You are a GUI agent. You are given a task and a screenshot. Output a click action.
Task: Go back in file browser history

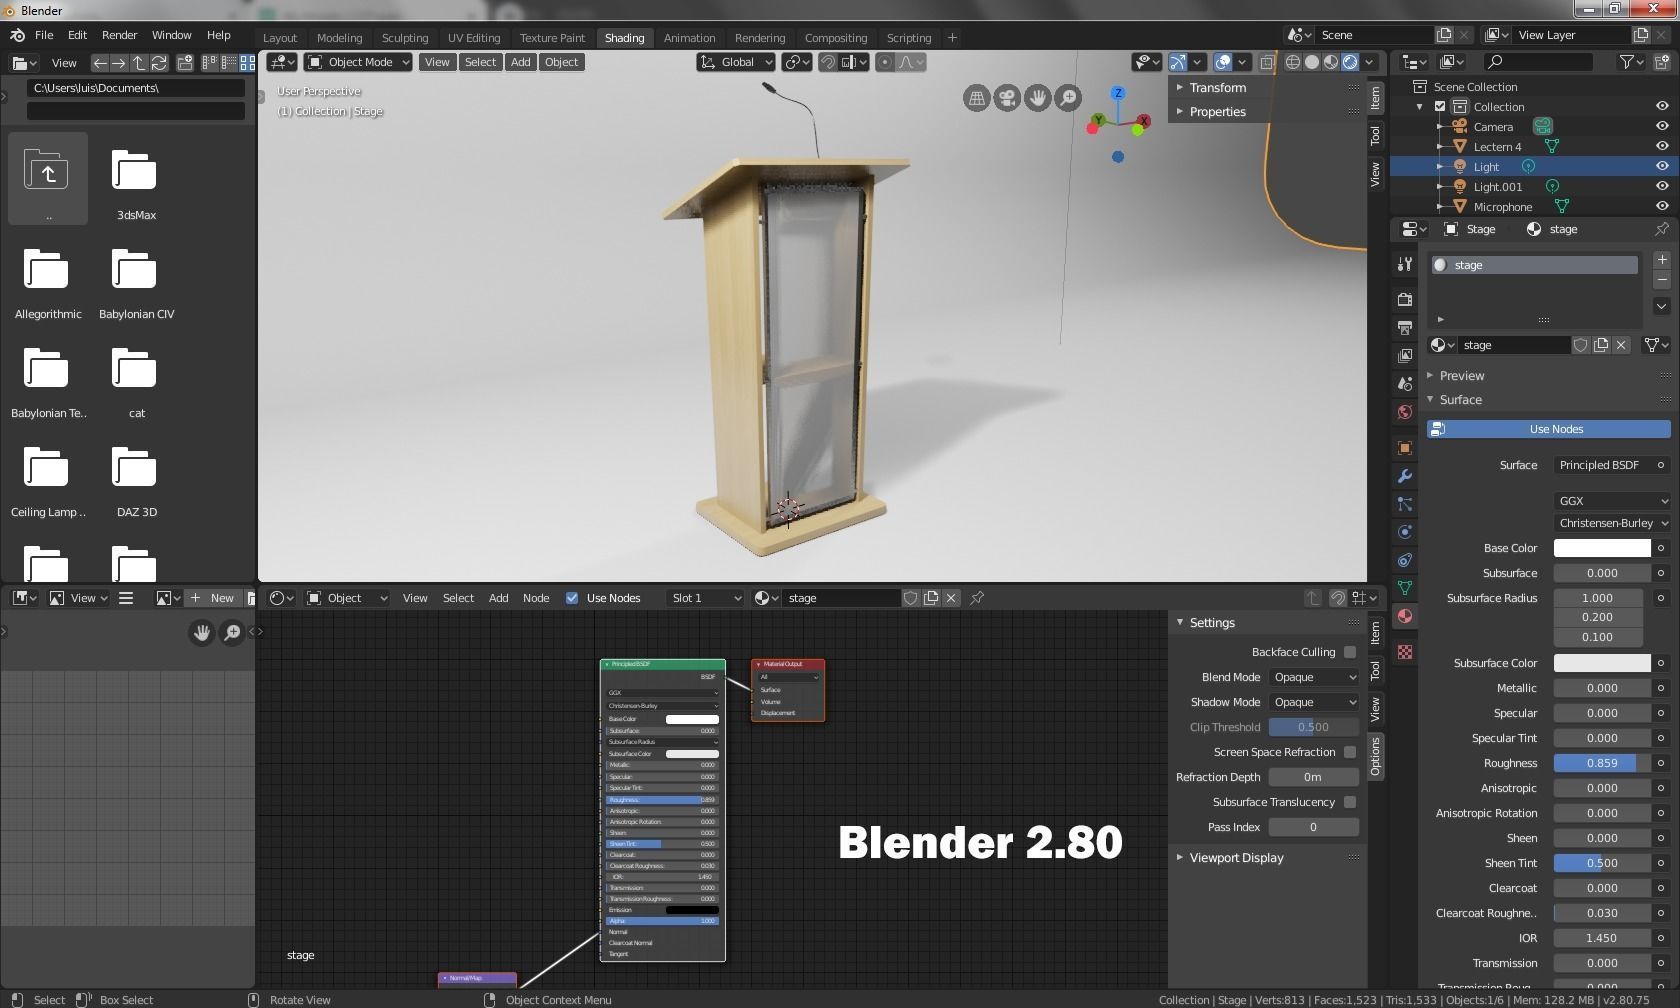[99, 63]
